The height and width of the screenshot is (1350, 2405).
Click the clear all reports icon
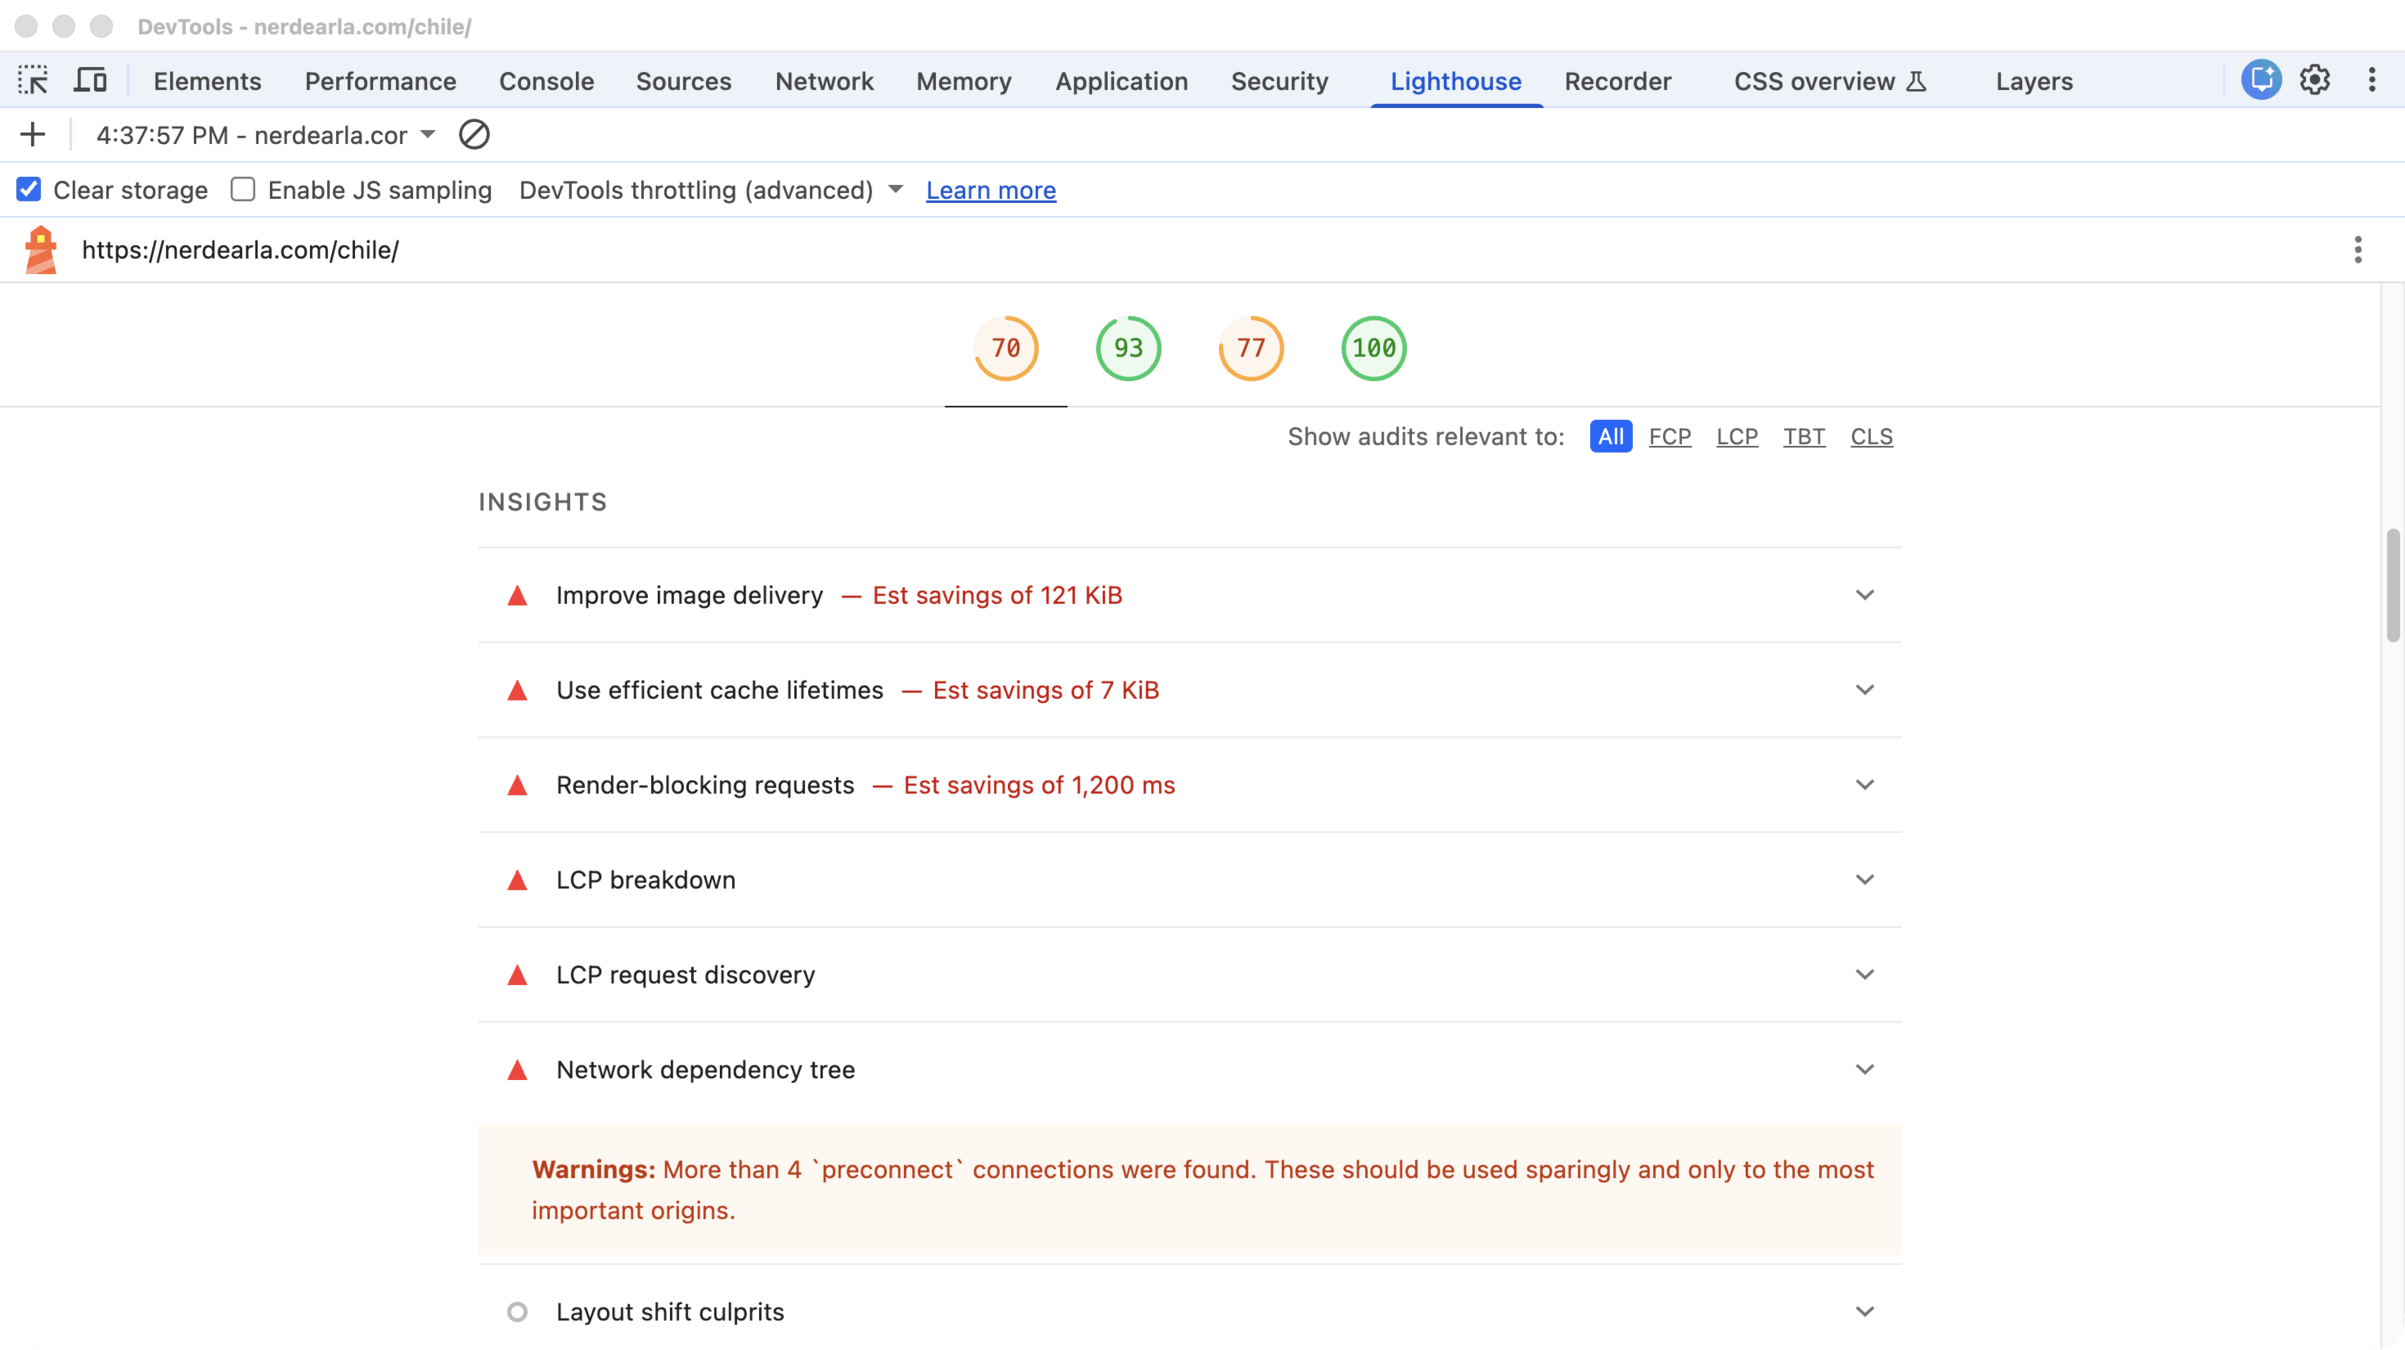coord(474,135)
